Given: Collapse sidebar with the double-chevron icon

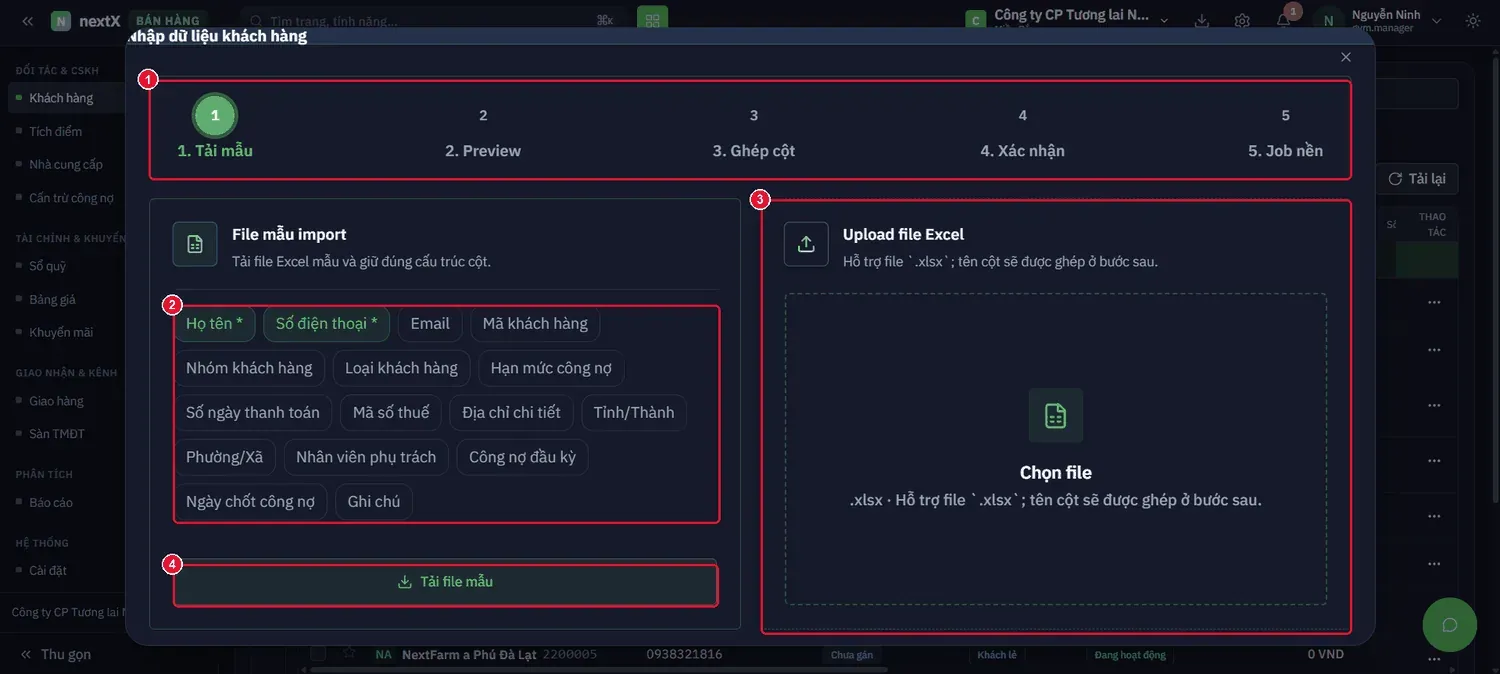Looking at the screenshot, I should [x=27, y=21].
